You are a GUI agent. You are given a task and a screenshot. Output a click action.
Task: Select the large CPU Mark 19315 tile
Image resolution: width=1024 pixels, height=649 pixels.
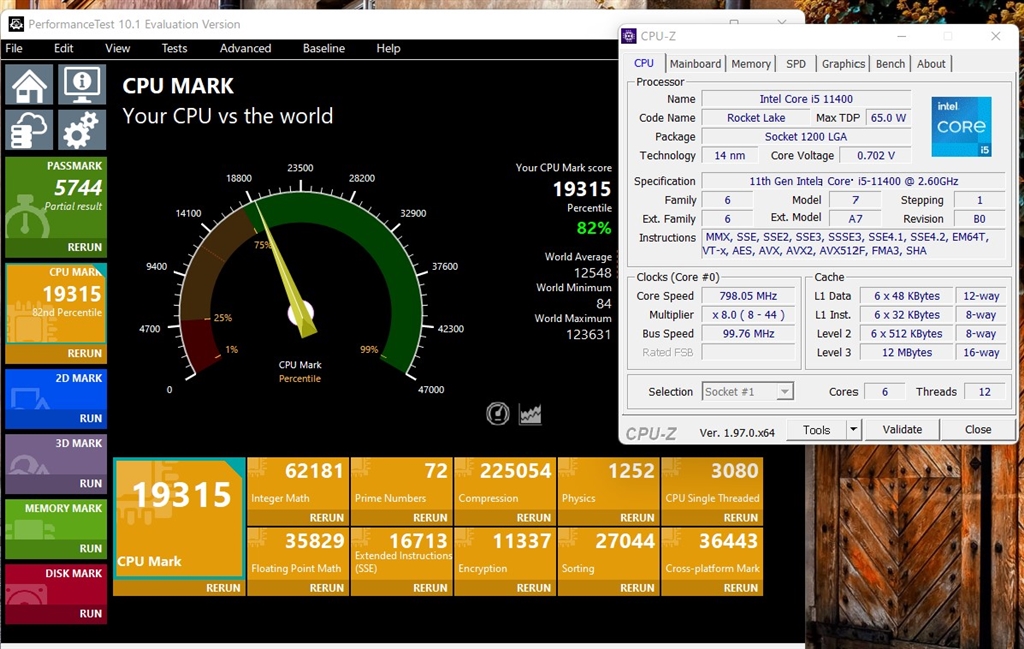(x=179, y=518)
